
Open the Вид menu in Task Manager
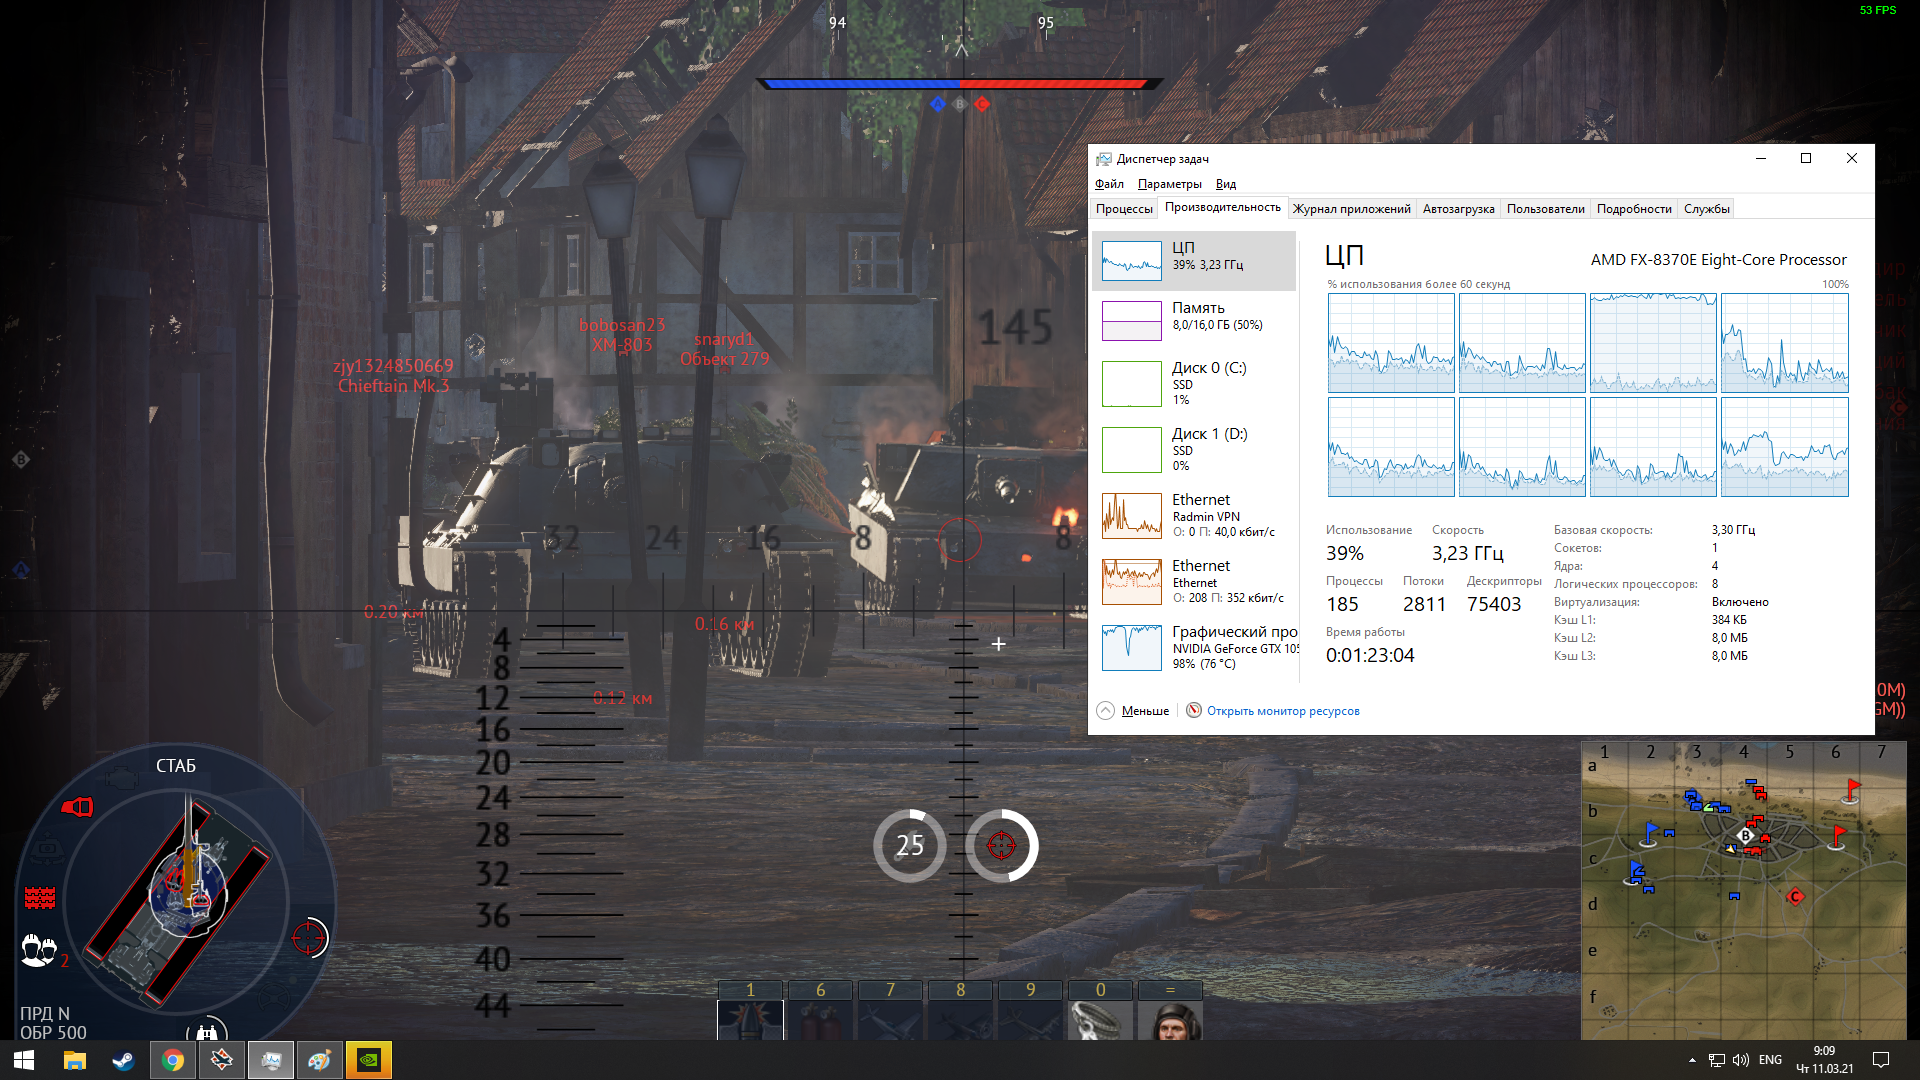[1226, 184]
